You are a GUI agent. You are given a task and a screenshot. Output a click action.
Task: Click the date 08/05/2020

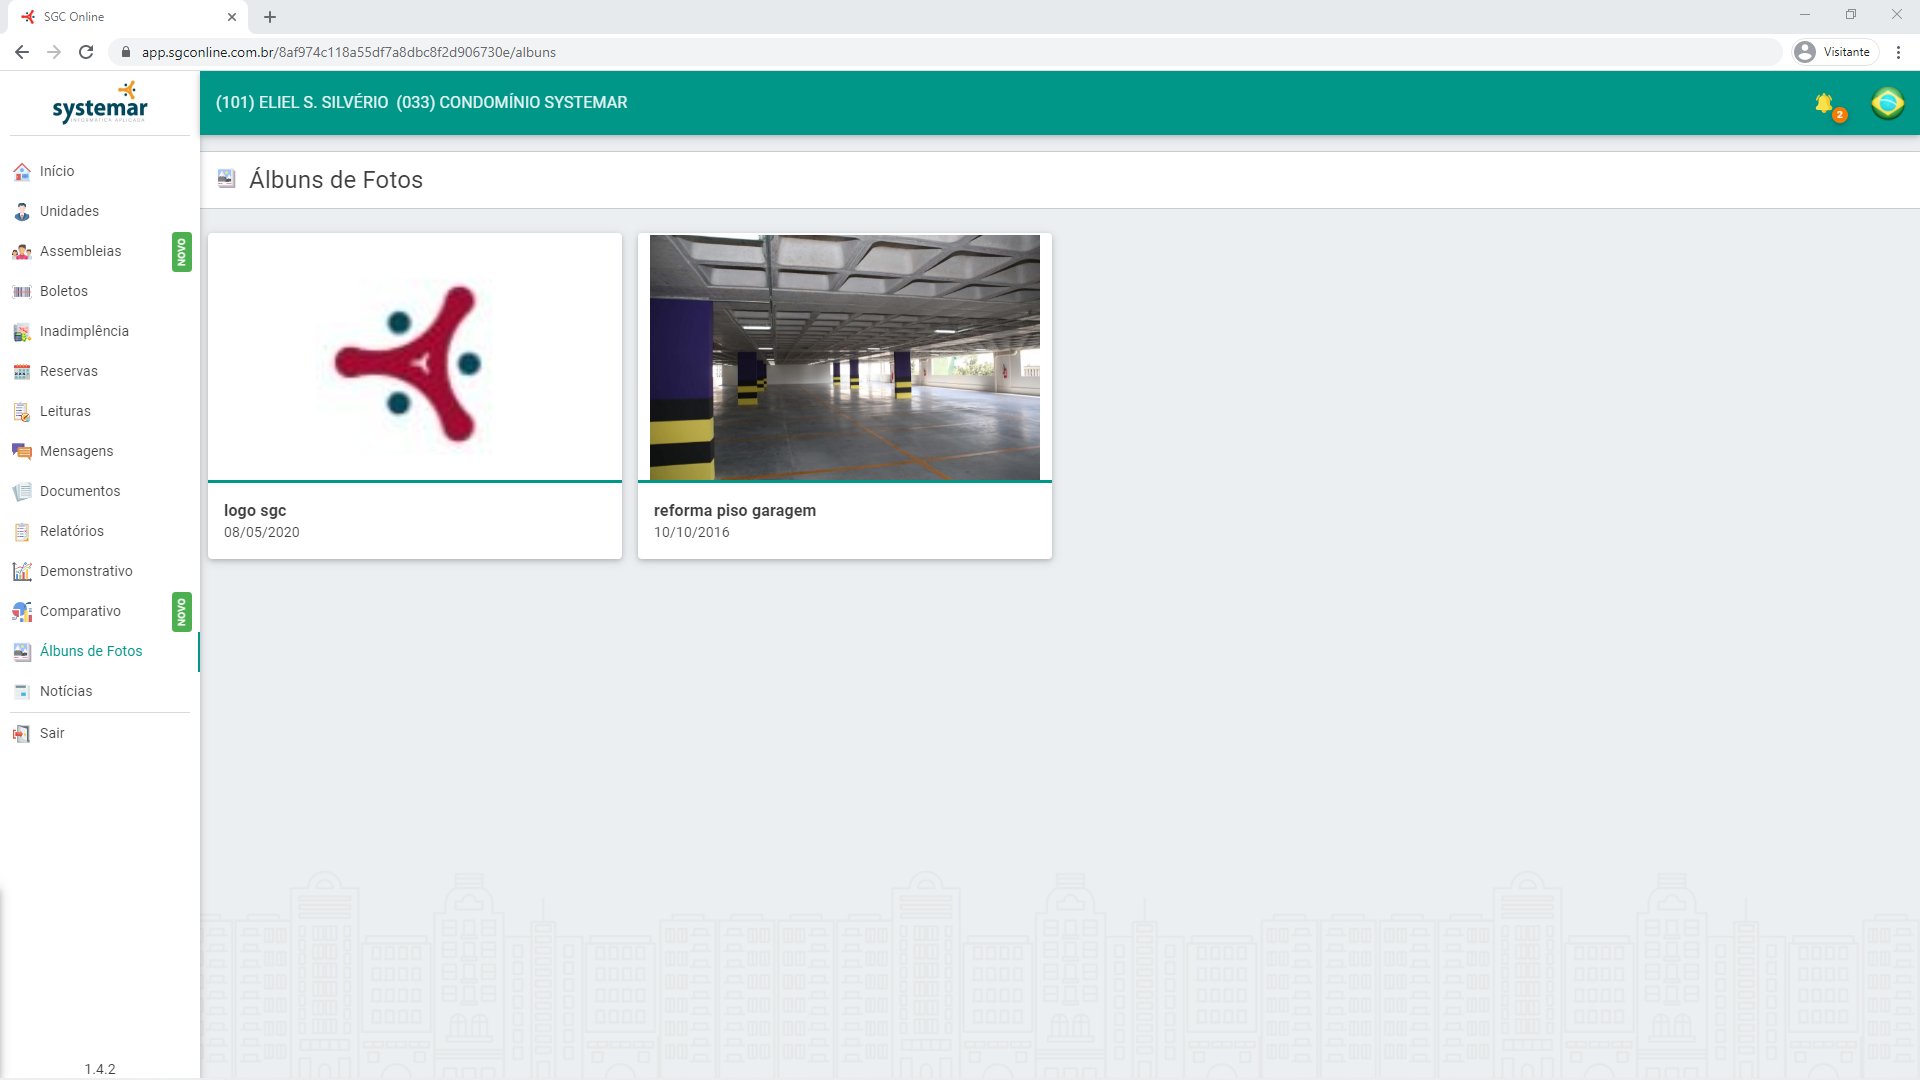[262, 532]
